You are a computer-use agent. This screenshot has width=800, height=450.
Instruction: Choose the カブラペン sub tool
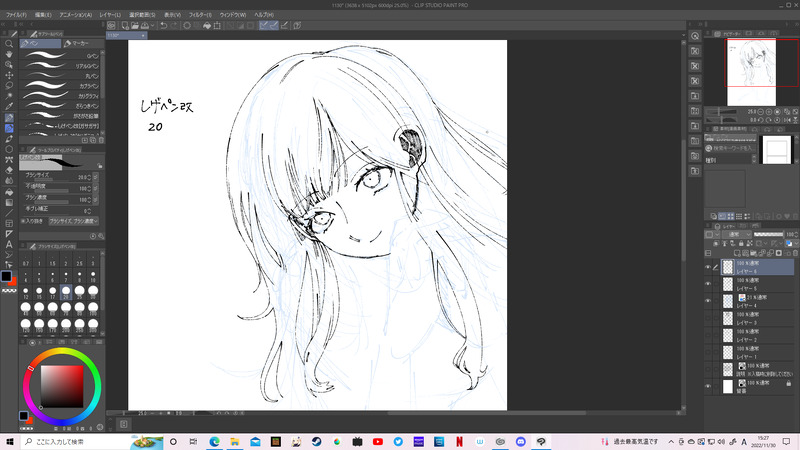point(60,85)
